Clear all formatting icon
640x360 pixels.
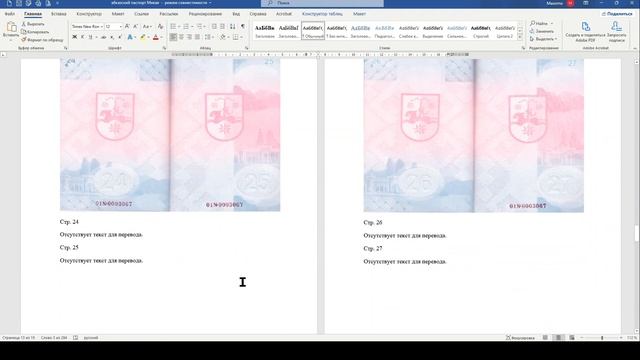[161, 27]
